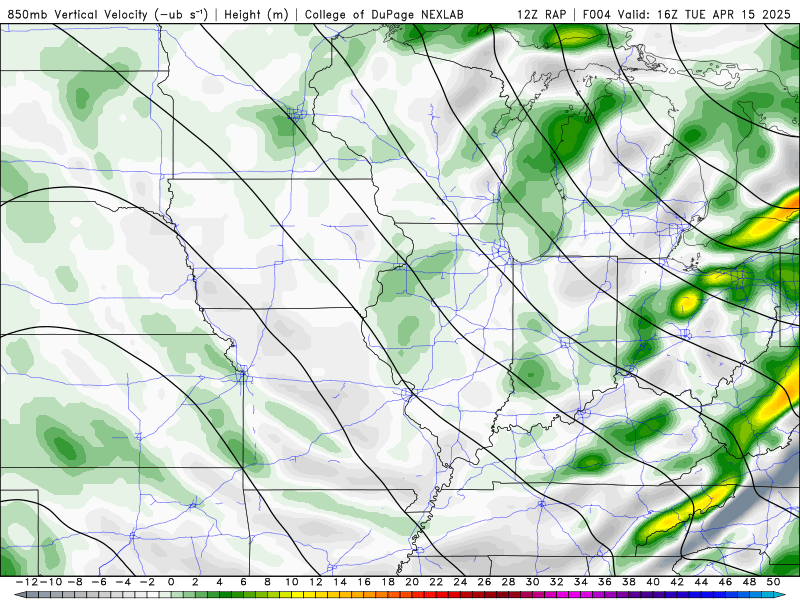
Task: Click the 2 value on the color scale
Action: (x=195, y=582)
